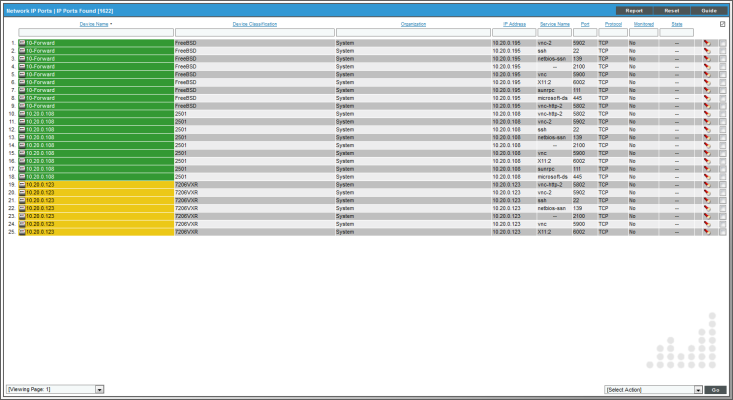Open the Viewing Page dropdown

[x=55, y=389]
